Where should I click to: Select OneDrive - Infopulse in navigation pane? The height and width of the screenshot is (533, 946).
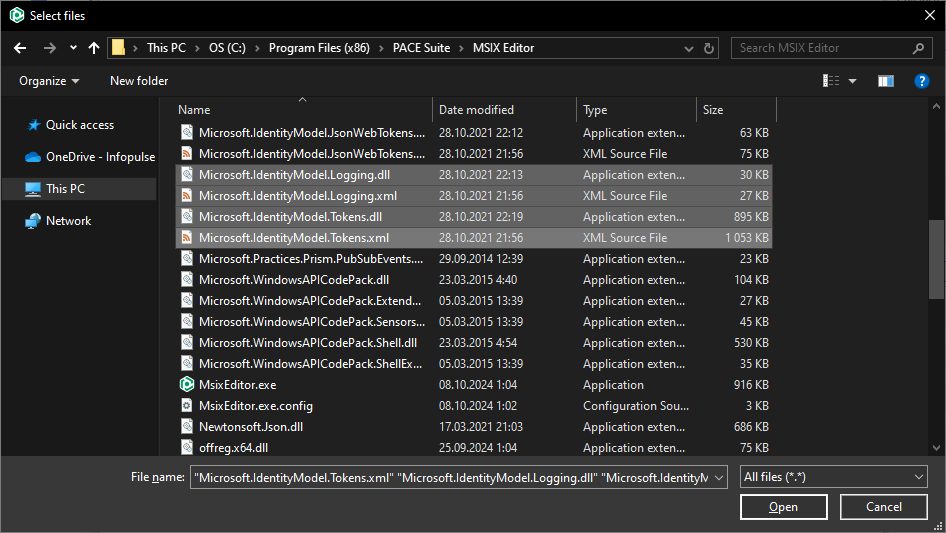(90, 157)
